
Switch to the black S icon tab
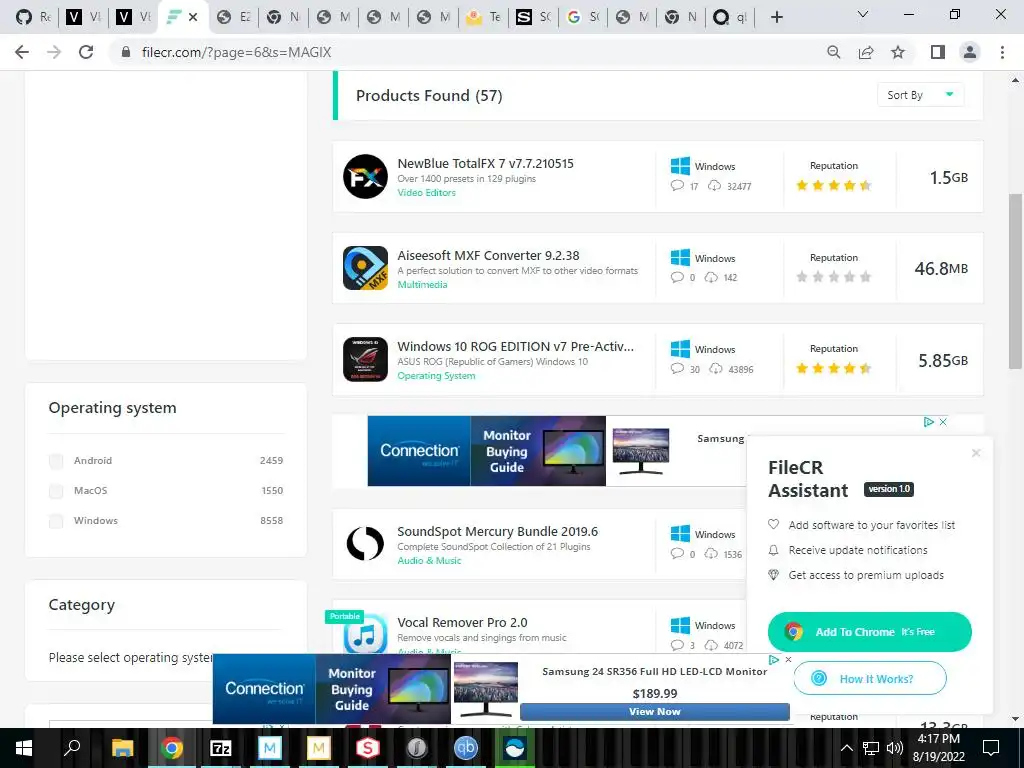[533, 17]
